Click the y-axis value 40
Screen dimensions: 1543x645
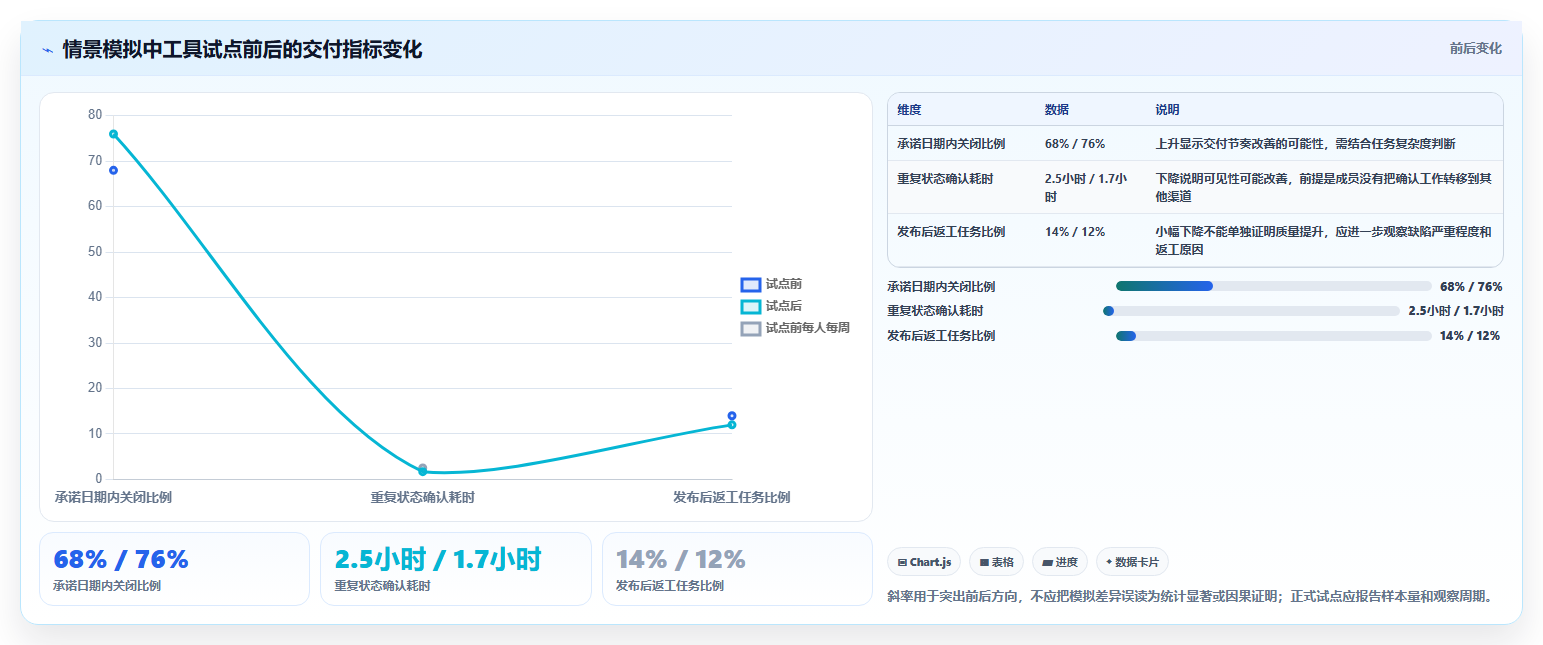[x=95, y=297]
